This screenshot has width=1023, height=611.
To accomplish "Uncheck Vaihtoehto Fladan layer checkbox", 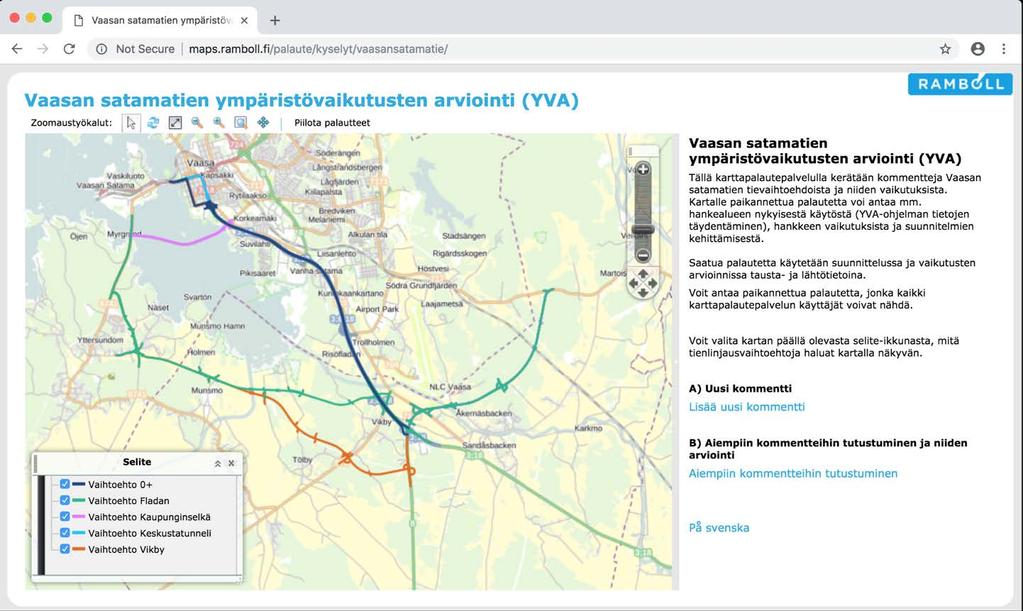I will pos(65,500).
